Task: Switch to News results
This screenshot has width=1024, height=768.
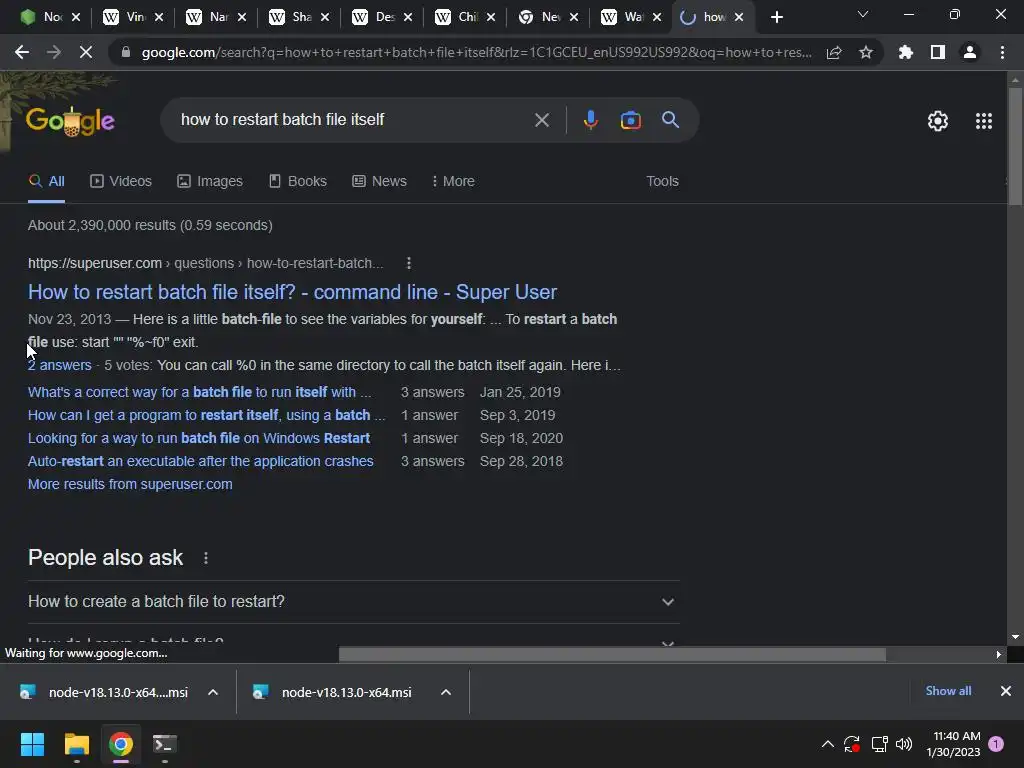Action: [379, 181]
